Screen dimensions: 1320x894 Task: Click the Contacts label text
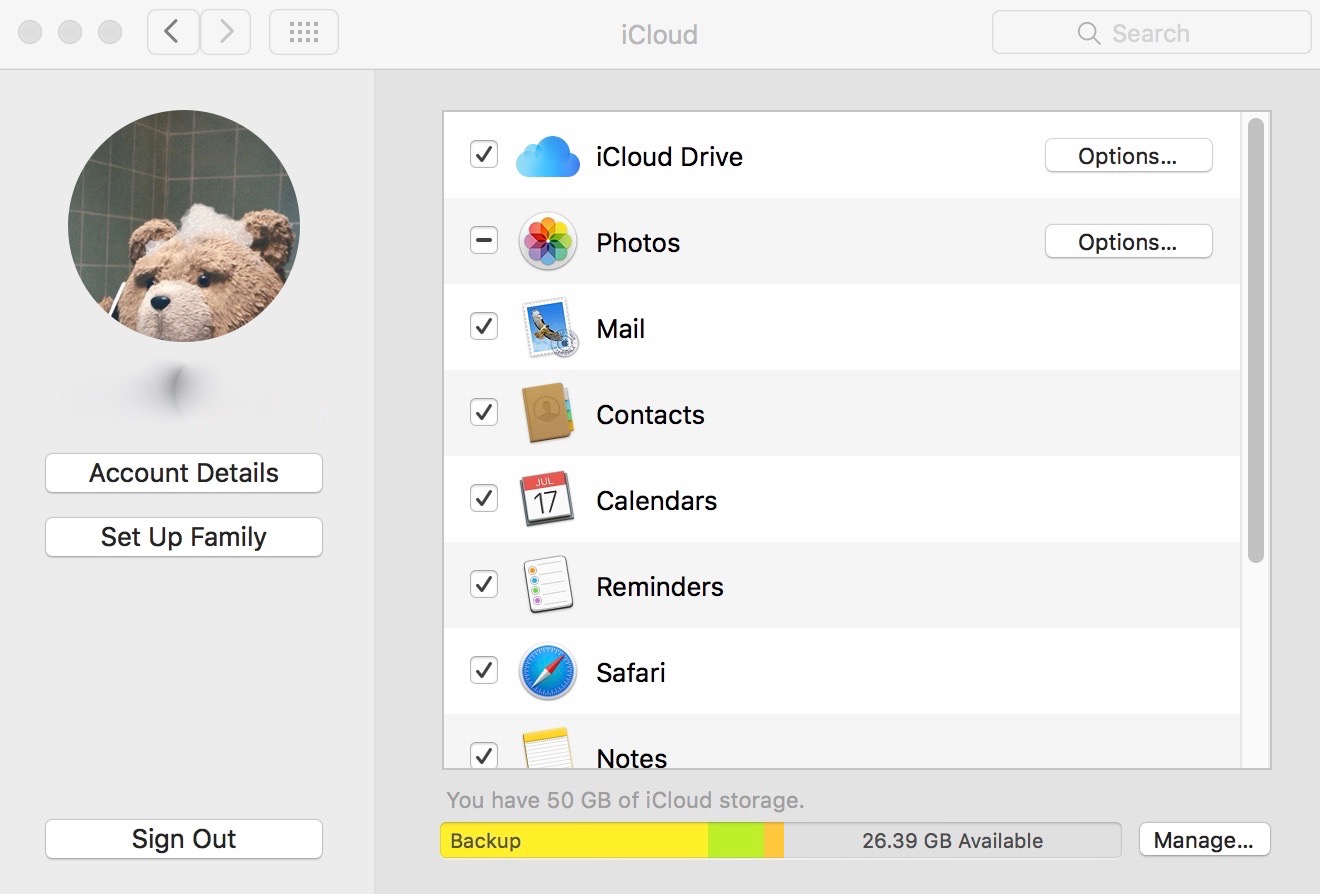click(x=650, y=415)
